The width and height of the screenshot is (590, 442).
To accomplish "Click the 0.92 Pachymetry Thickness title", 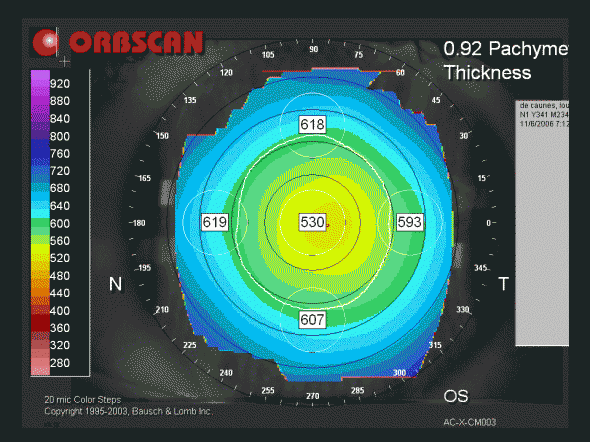I will pos(506,60).
